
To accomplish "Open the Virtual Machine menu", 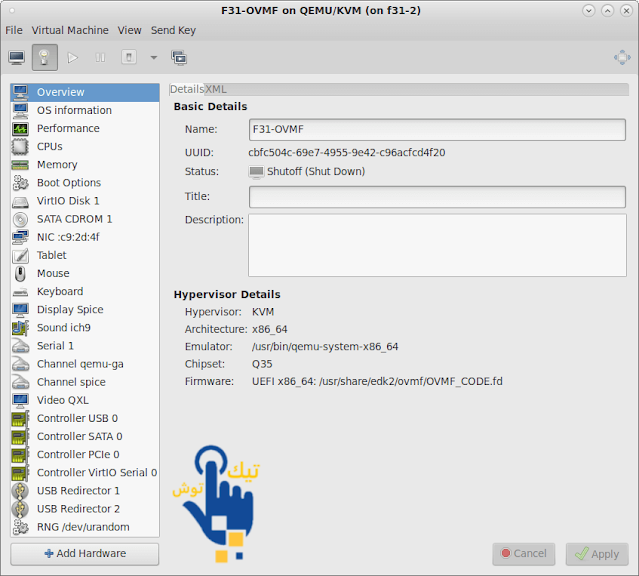I will [x=70, y=30].
